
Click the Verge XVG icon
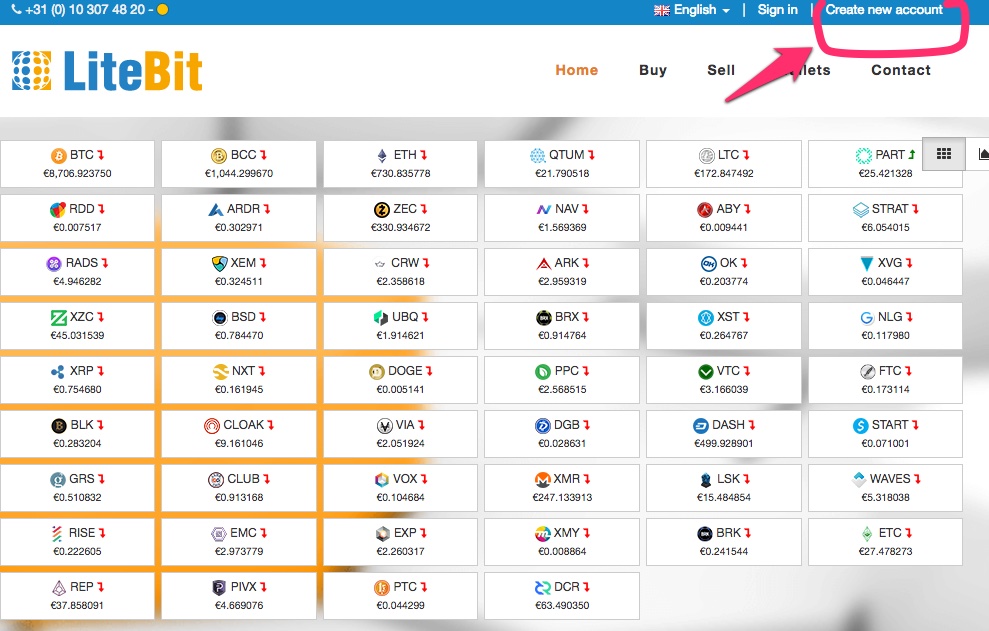(867, 263)
